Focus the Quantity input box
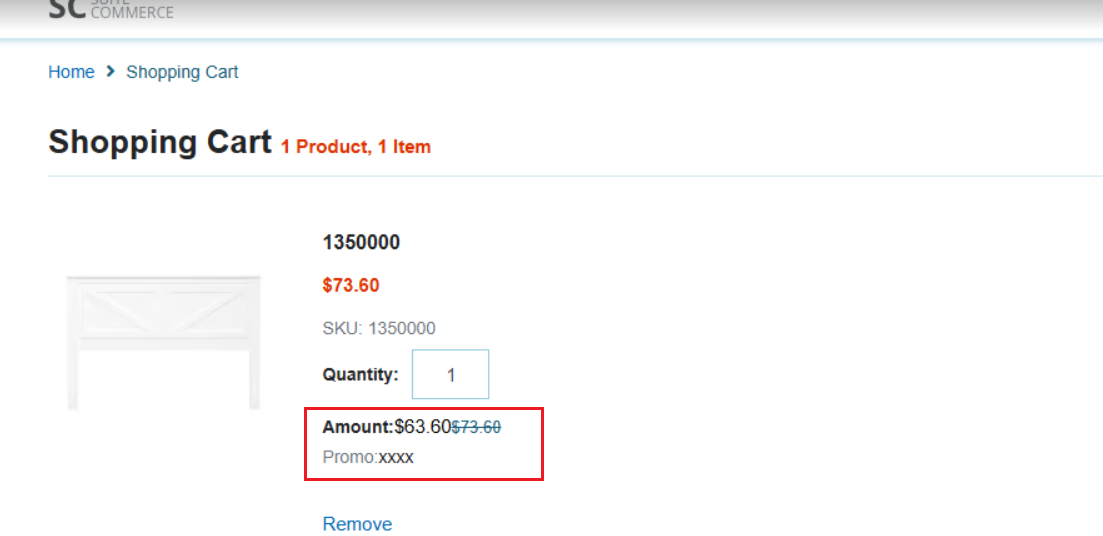Screen dimensions: 1103x536 [x=450, y=375]
